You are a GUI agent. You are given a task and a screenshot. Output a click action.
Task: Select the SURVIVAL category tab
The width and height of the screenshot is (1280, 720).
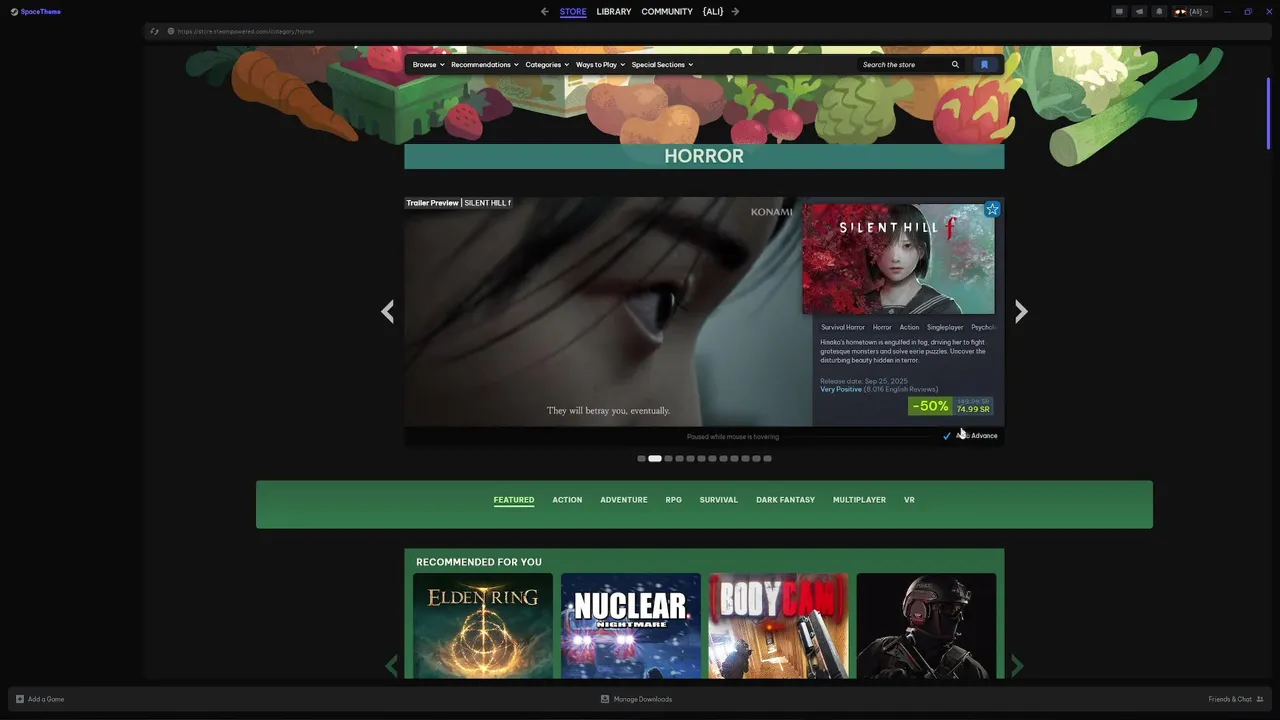pyautogui.click(x=719, y=500)
